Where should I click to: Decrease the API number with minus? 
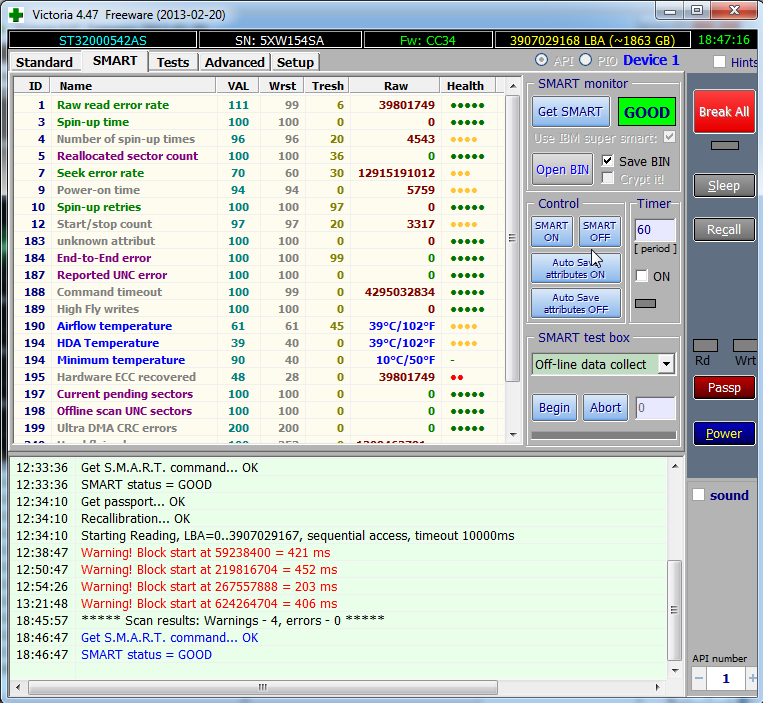[x=699, y=678]
